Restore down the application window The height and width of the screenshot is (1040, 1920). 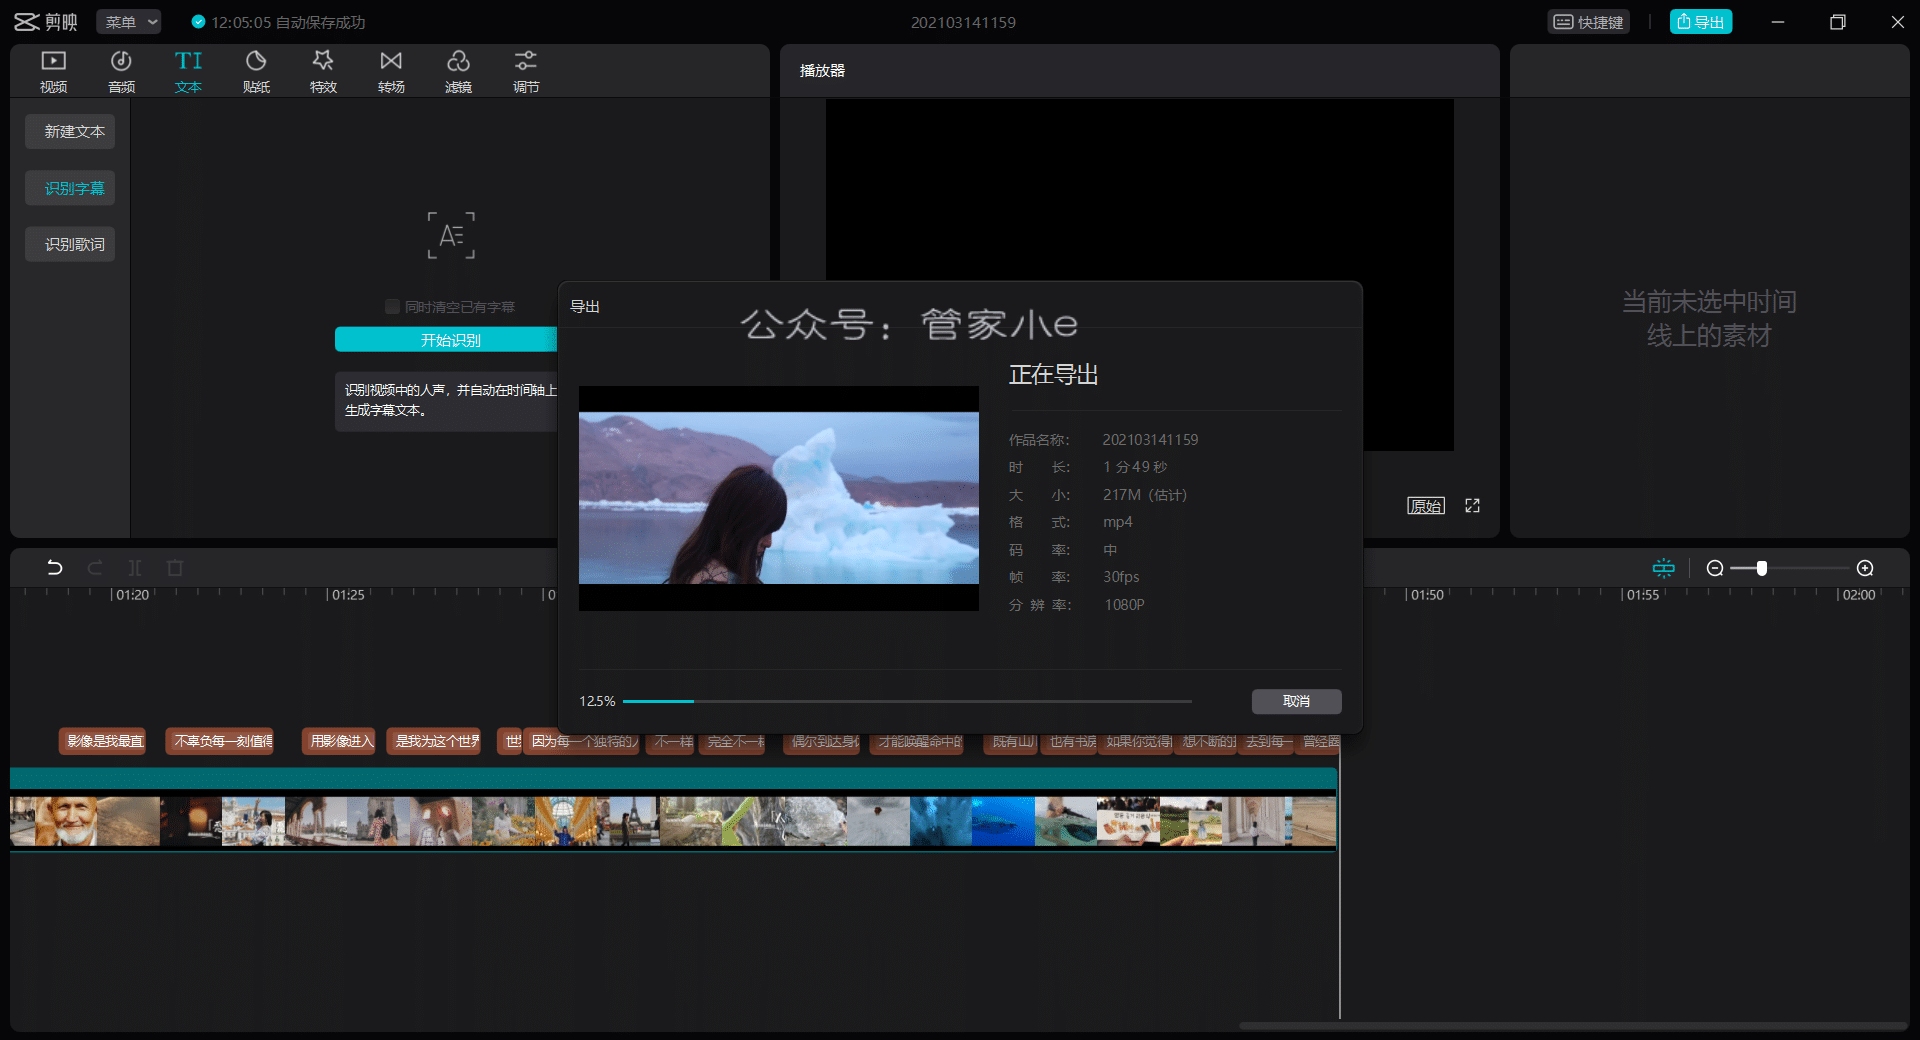pos(1838,22)
